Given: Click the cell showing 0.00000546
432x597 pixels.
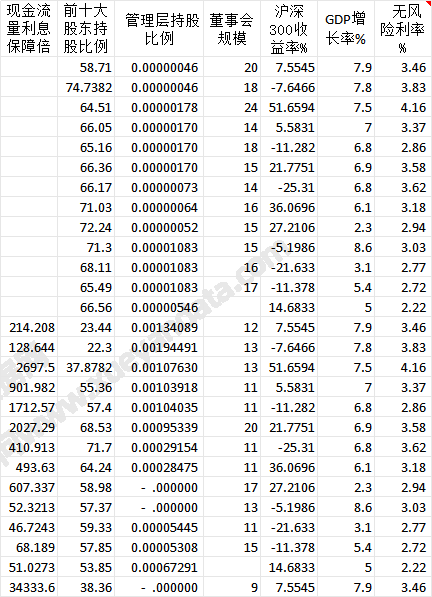Looking at the screenshot, I should click(x=159, y=307).
